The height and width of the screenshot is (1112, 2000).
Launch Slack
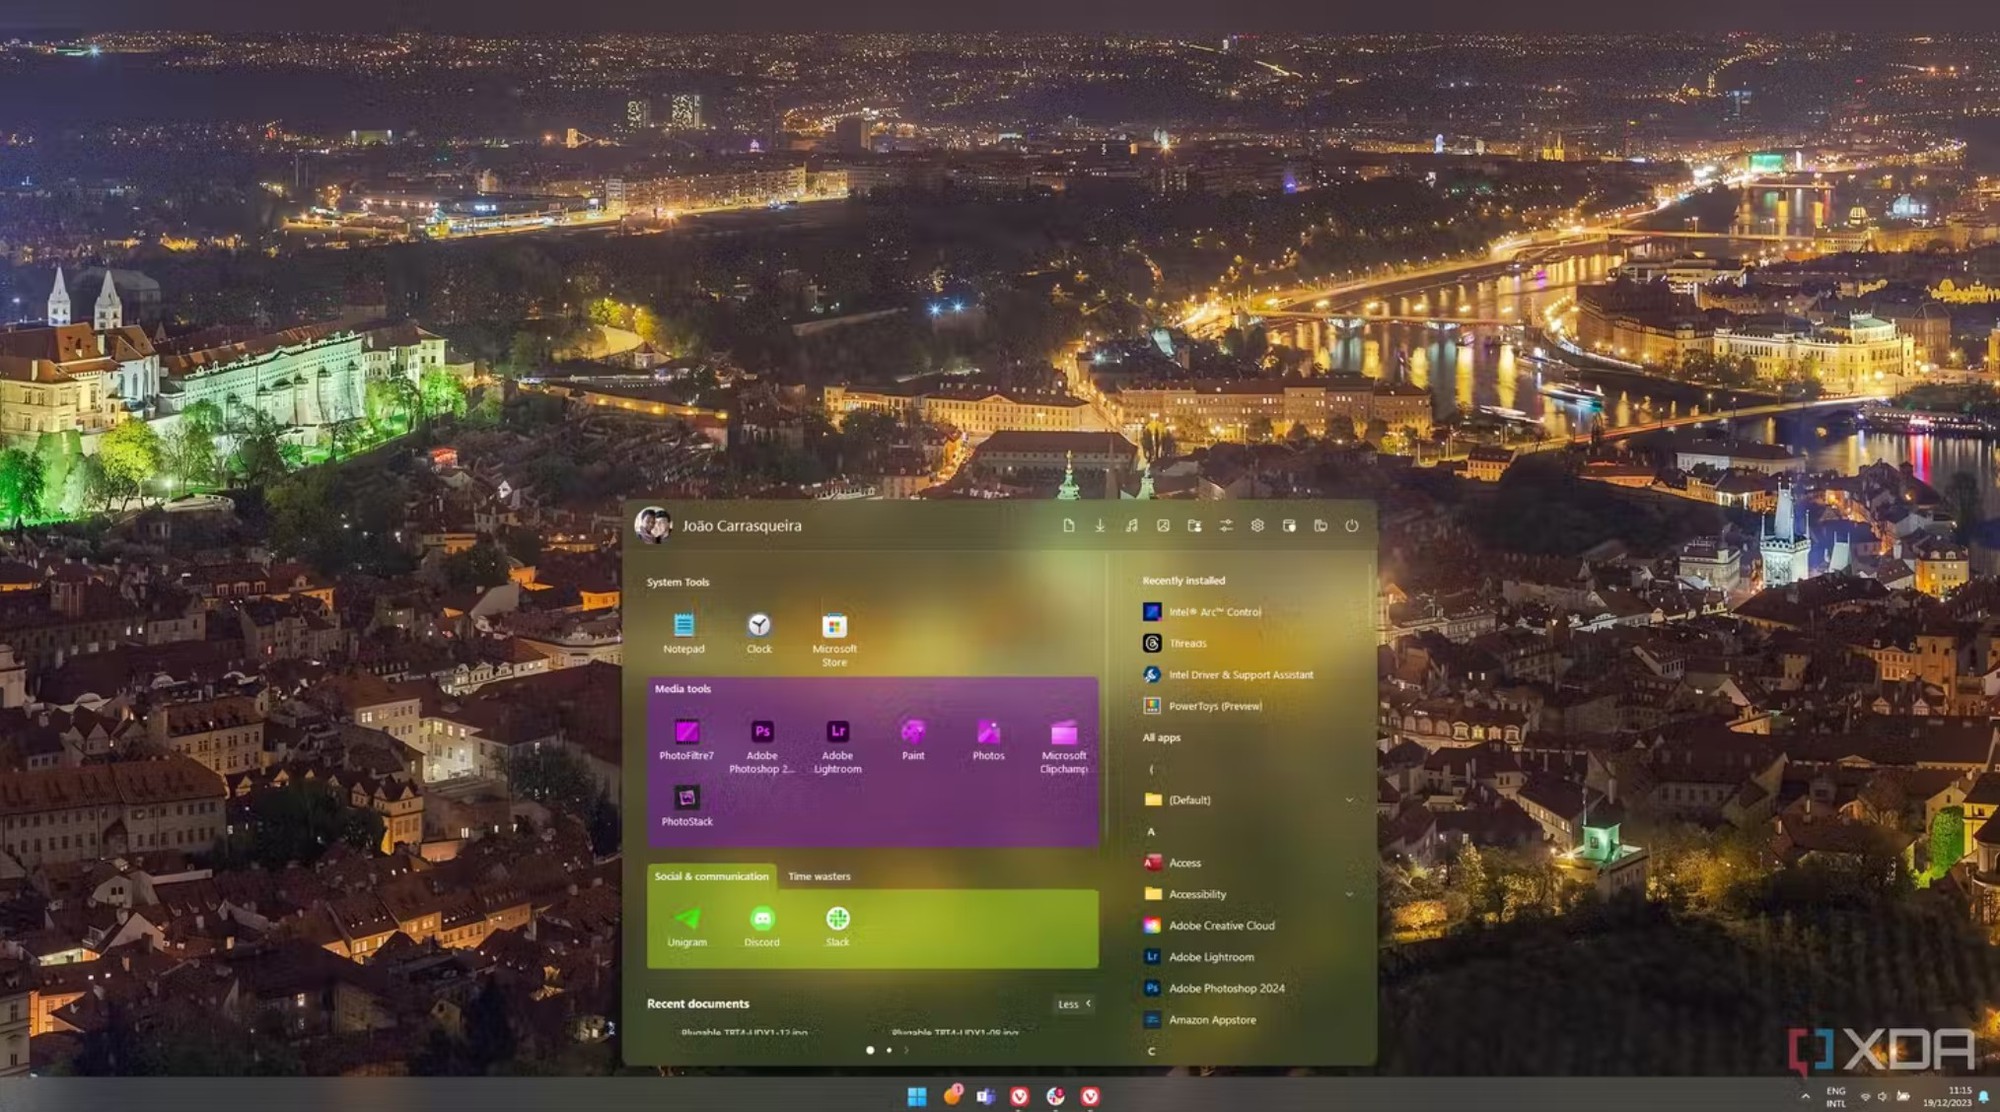click(x=837, y=919)
